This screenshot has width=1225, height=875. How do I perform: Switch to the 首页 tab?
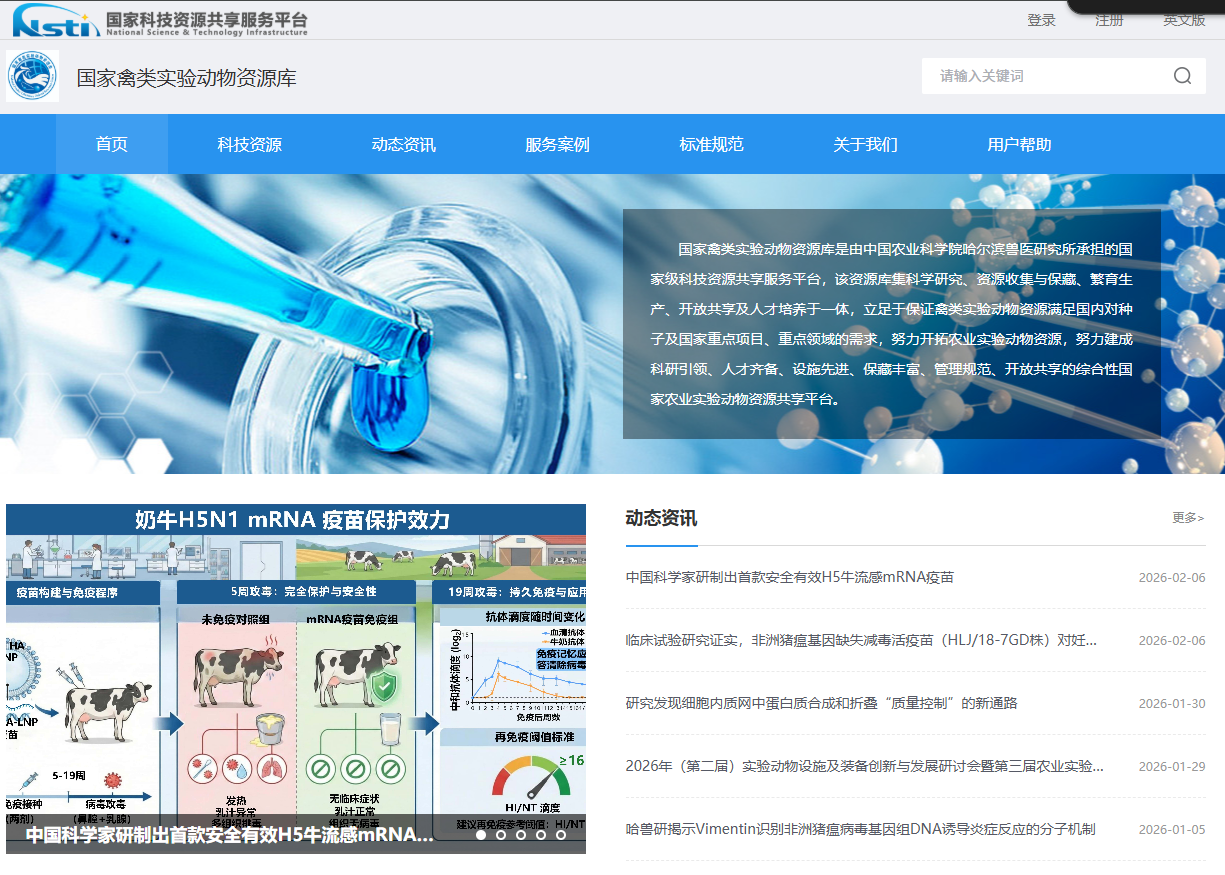[111, 143]
